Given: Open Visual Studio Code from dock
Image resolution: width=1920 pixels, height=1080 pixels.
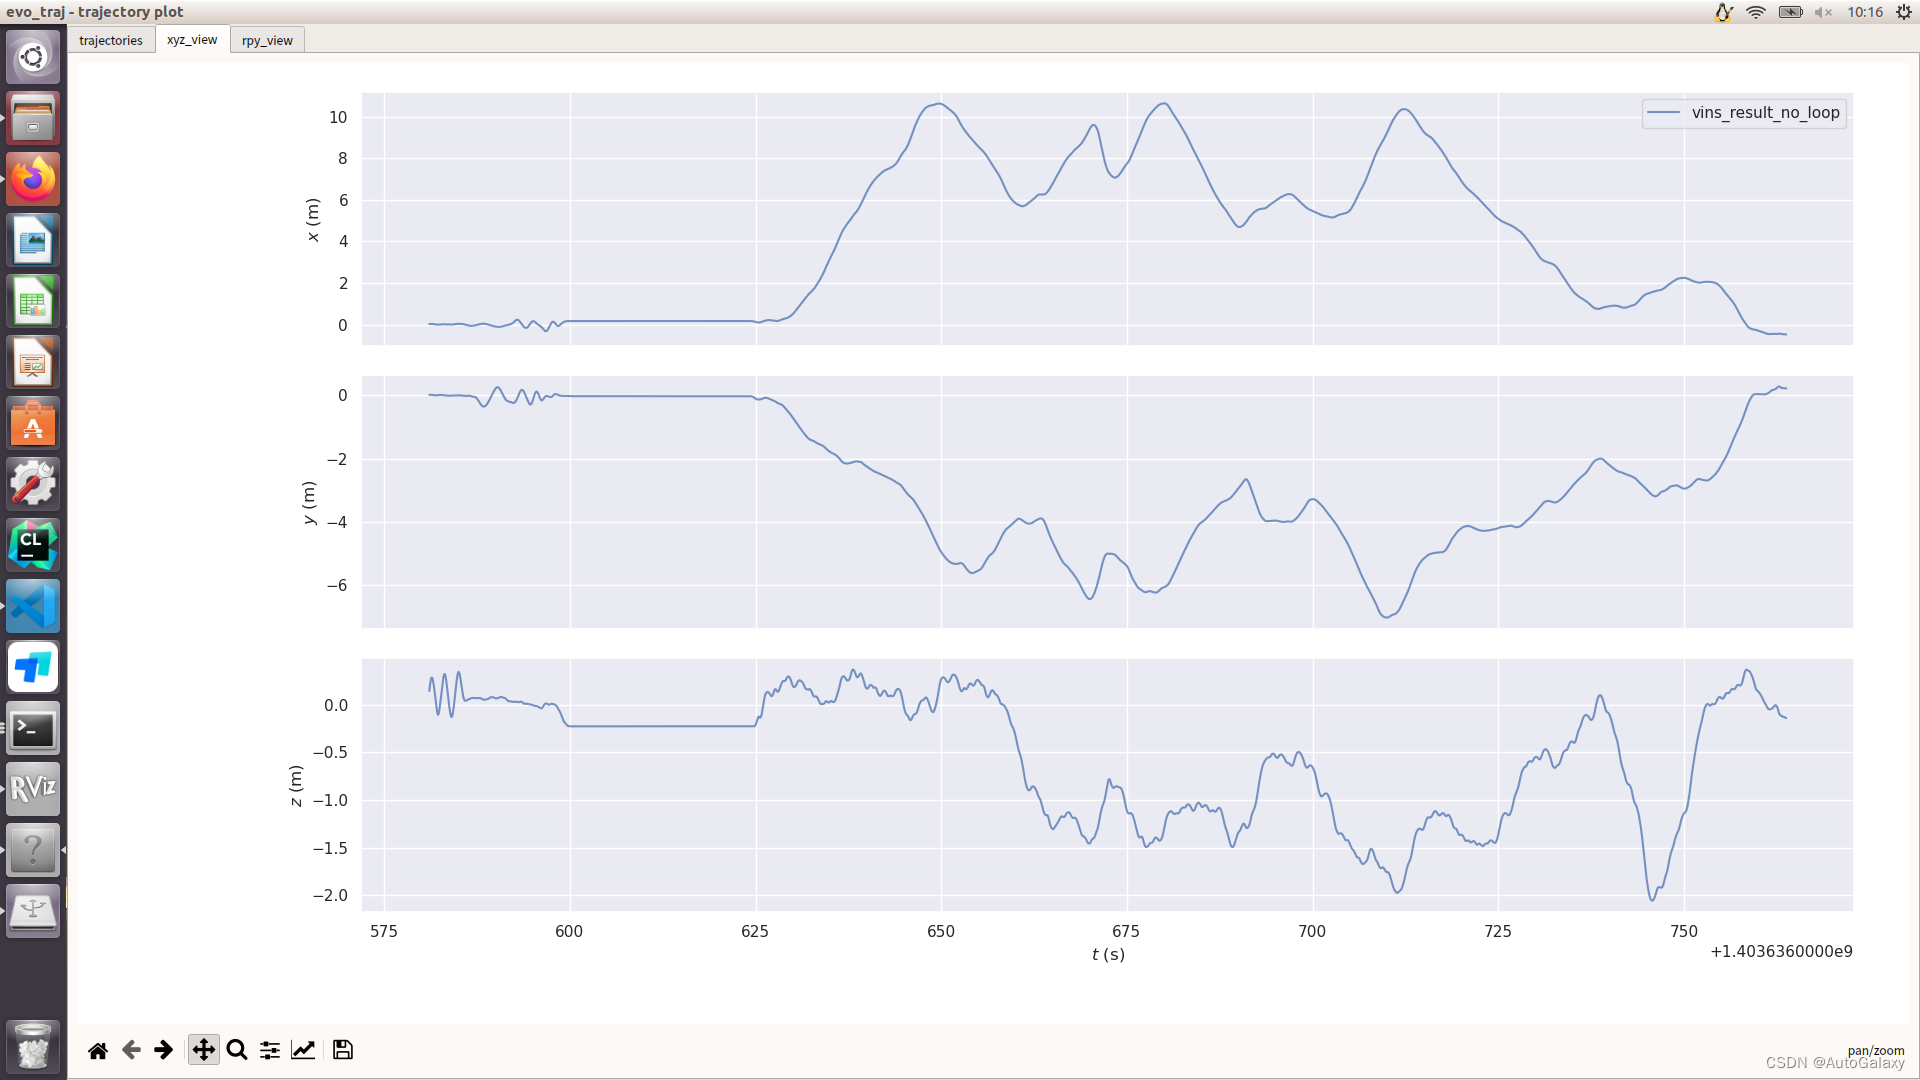Looking at the screenshot, I should (x=33, y=607).
